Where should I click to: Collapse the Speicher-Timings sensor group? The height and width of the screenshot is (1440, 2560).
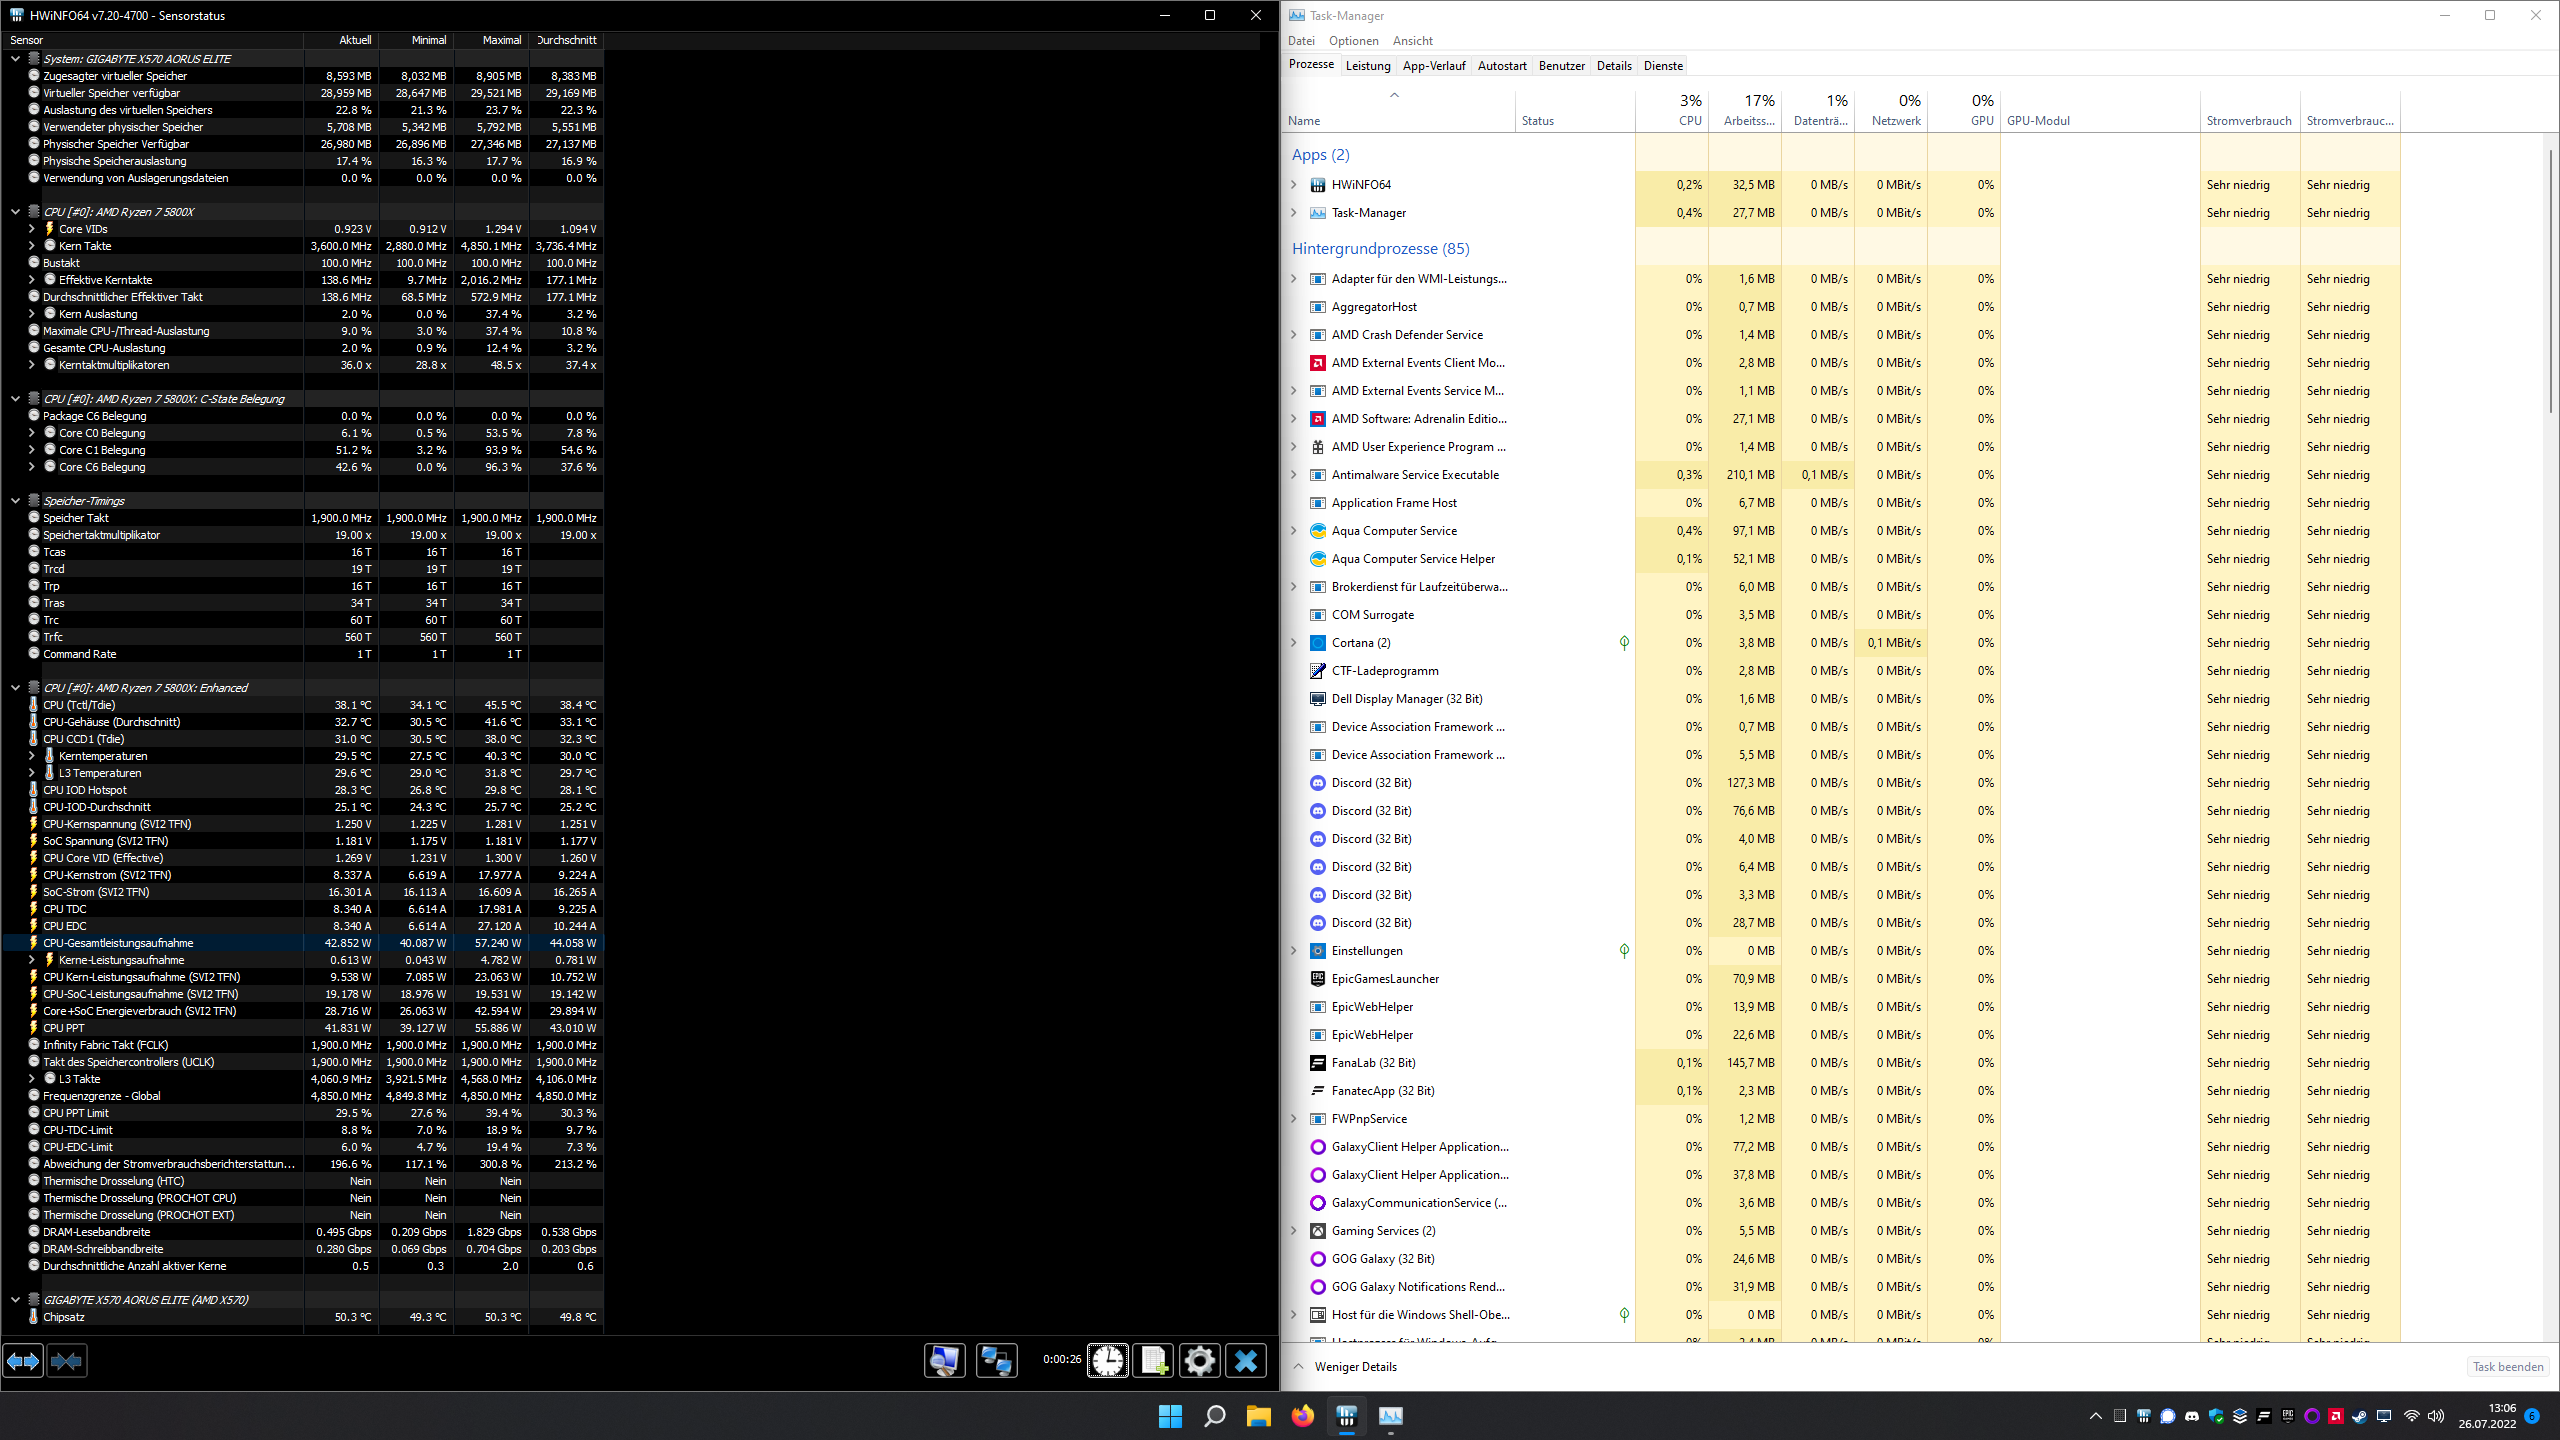pyautogui.click(x=15, y=501)
